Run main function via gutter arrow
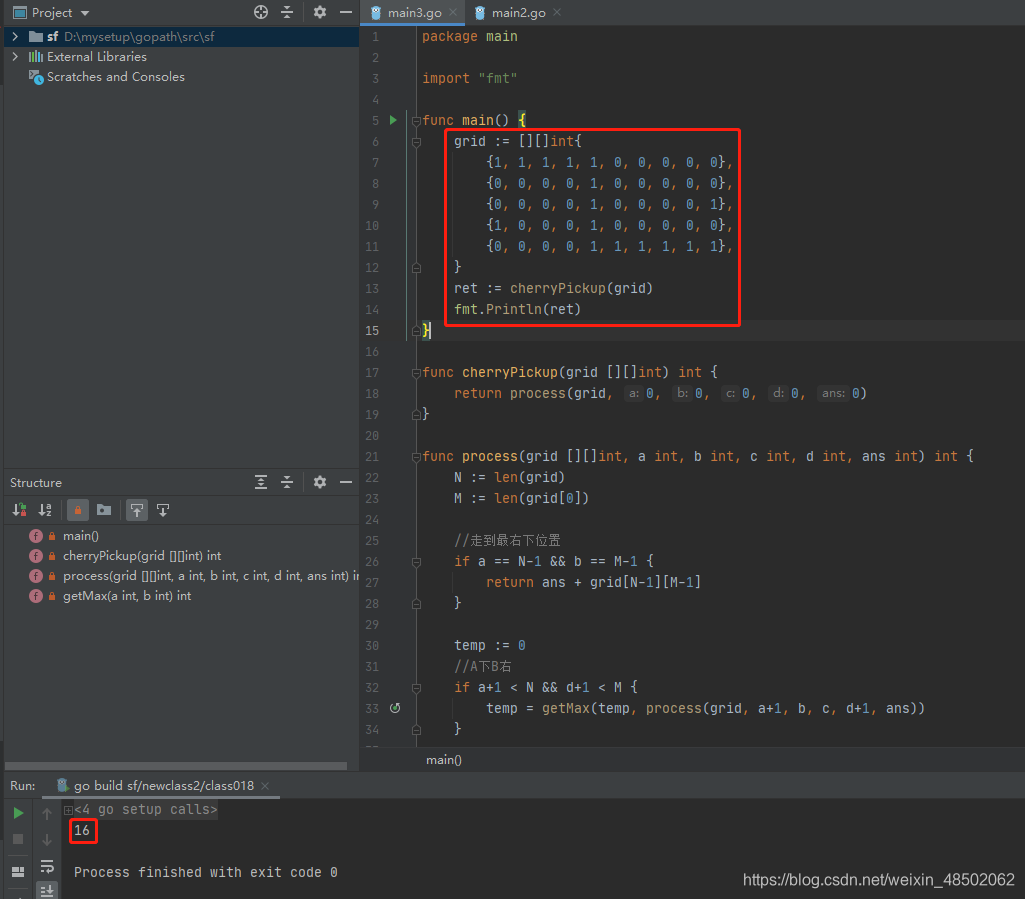The width and height of the screenshot is (1025, 899). click(393, 120)
